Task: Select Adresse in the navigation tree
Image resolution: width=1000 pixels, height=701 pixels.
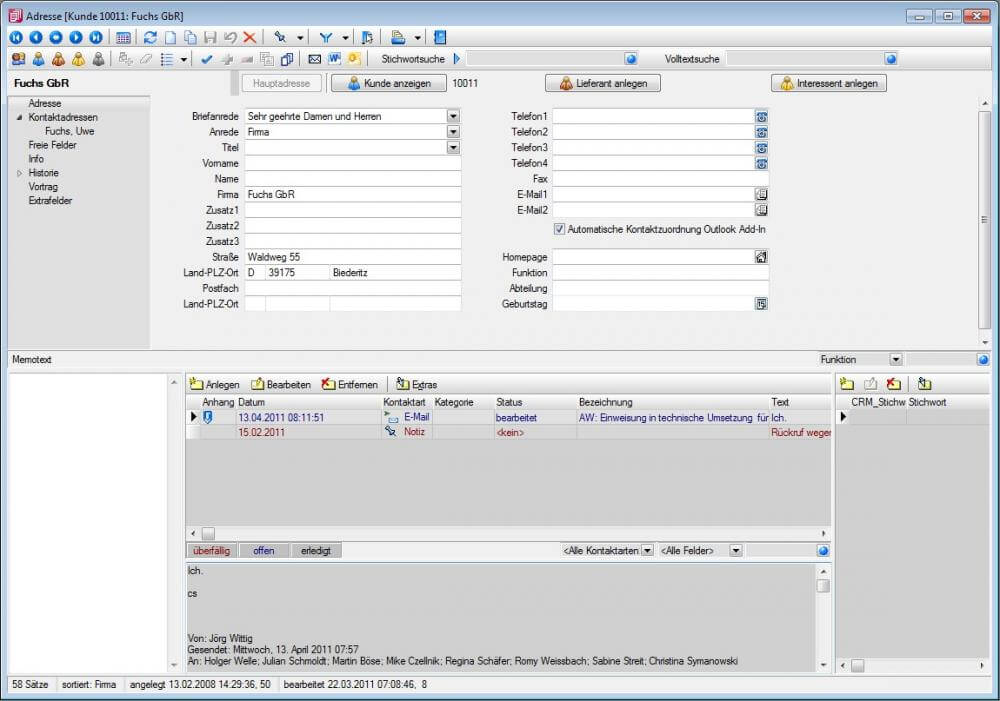Action: pos(45,103)
